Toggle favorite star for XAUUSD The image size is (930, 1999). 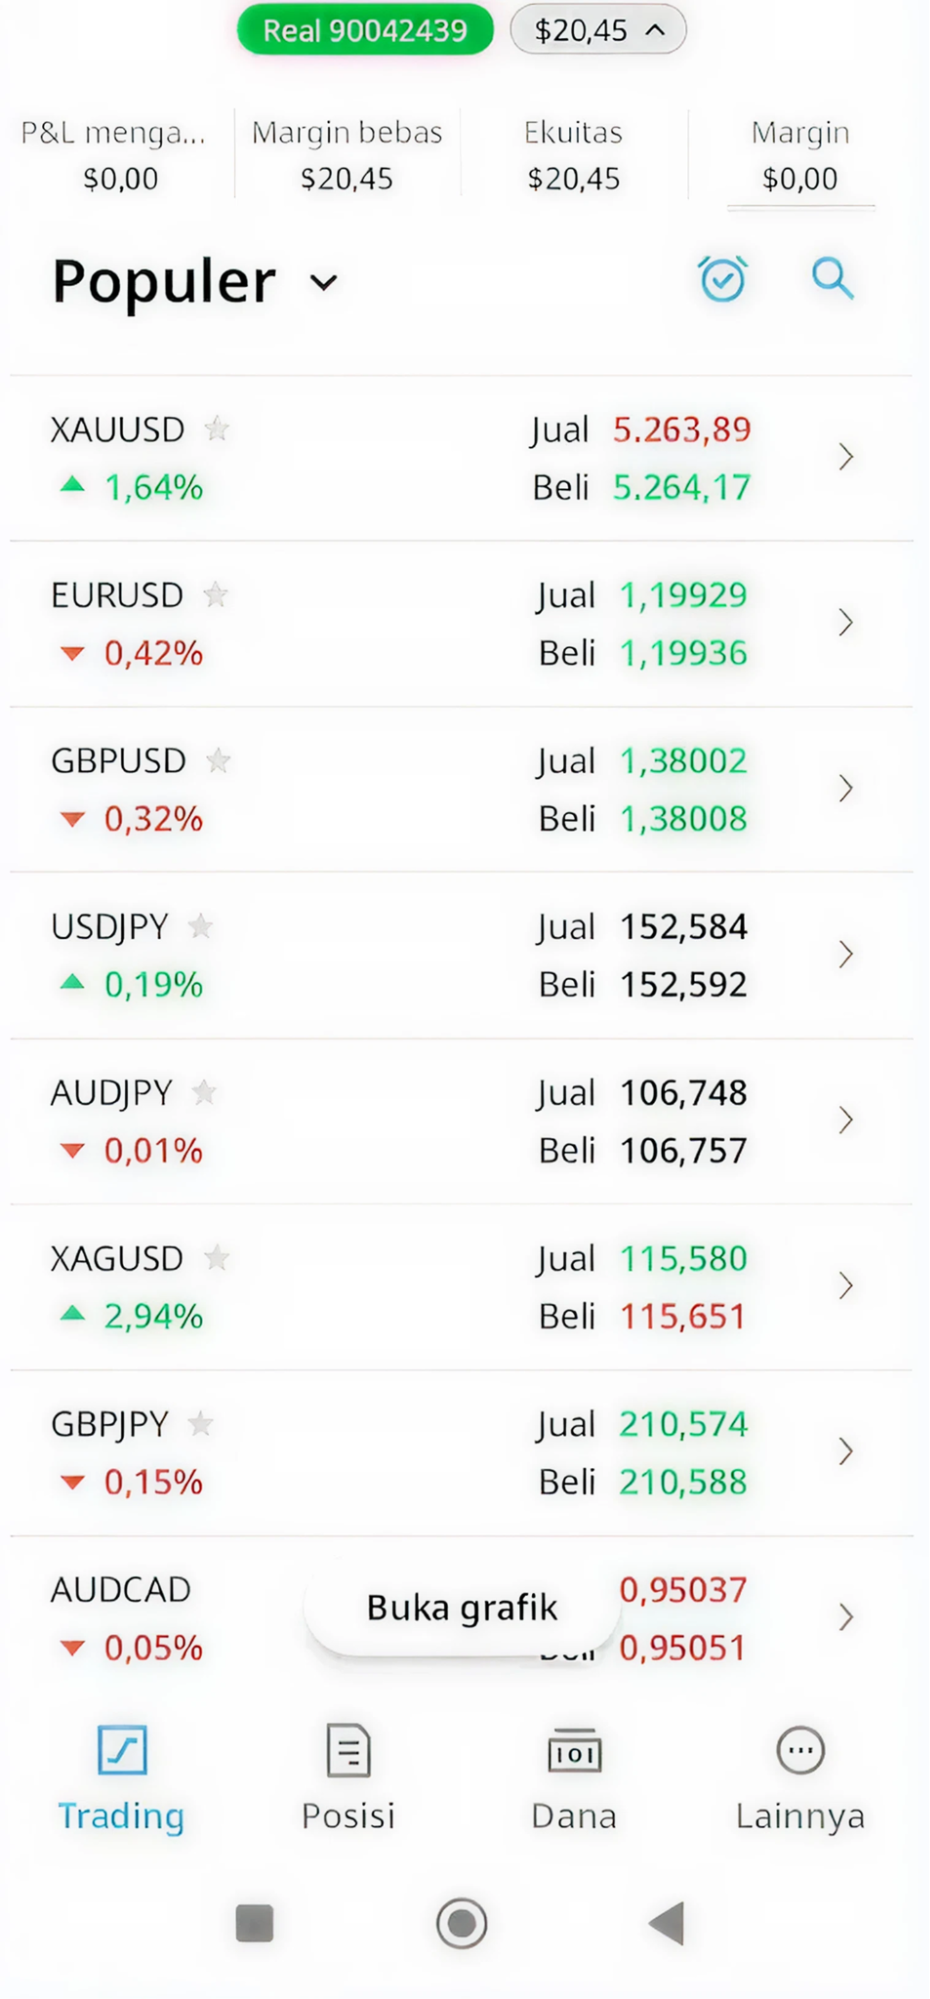(217, 429)
